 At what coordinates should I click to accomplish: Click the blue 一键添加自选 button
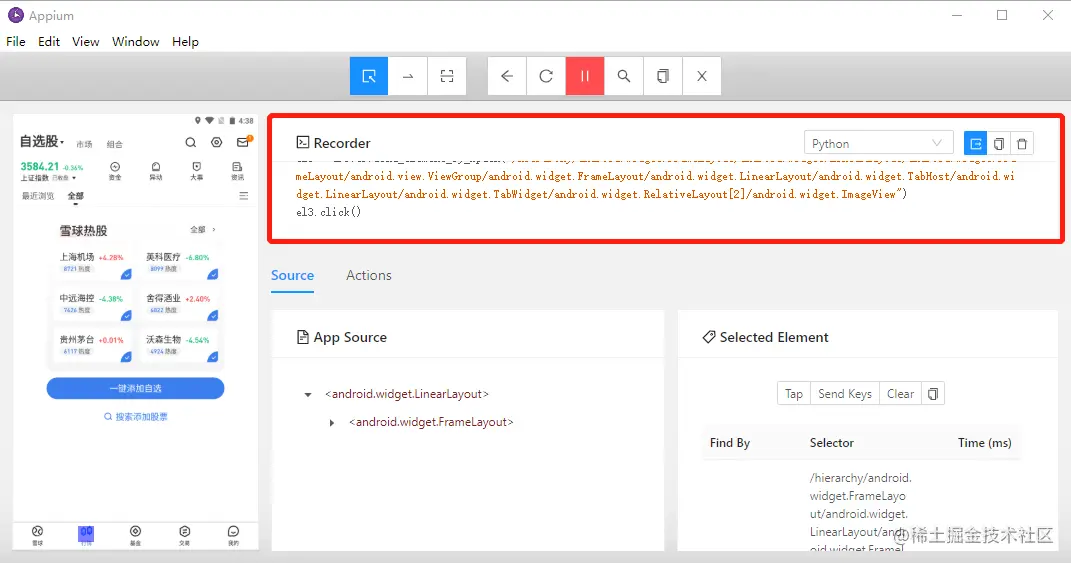click(135, 388)
